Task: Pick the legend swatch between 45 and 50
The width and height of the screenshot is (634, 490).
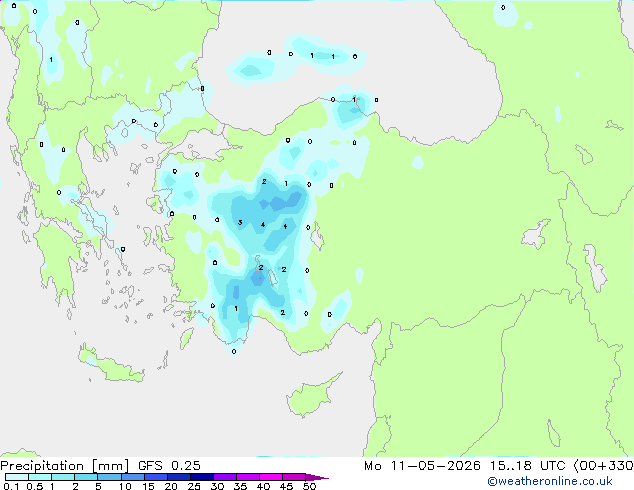Action: [x=294, y=477]
